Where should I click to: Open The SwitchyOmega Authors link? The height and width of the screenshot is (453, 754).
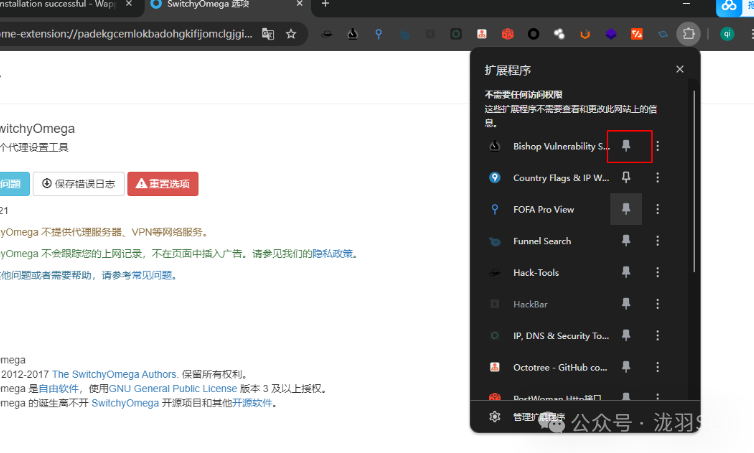click(x=115, y=374)
